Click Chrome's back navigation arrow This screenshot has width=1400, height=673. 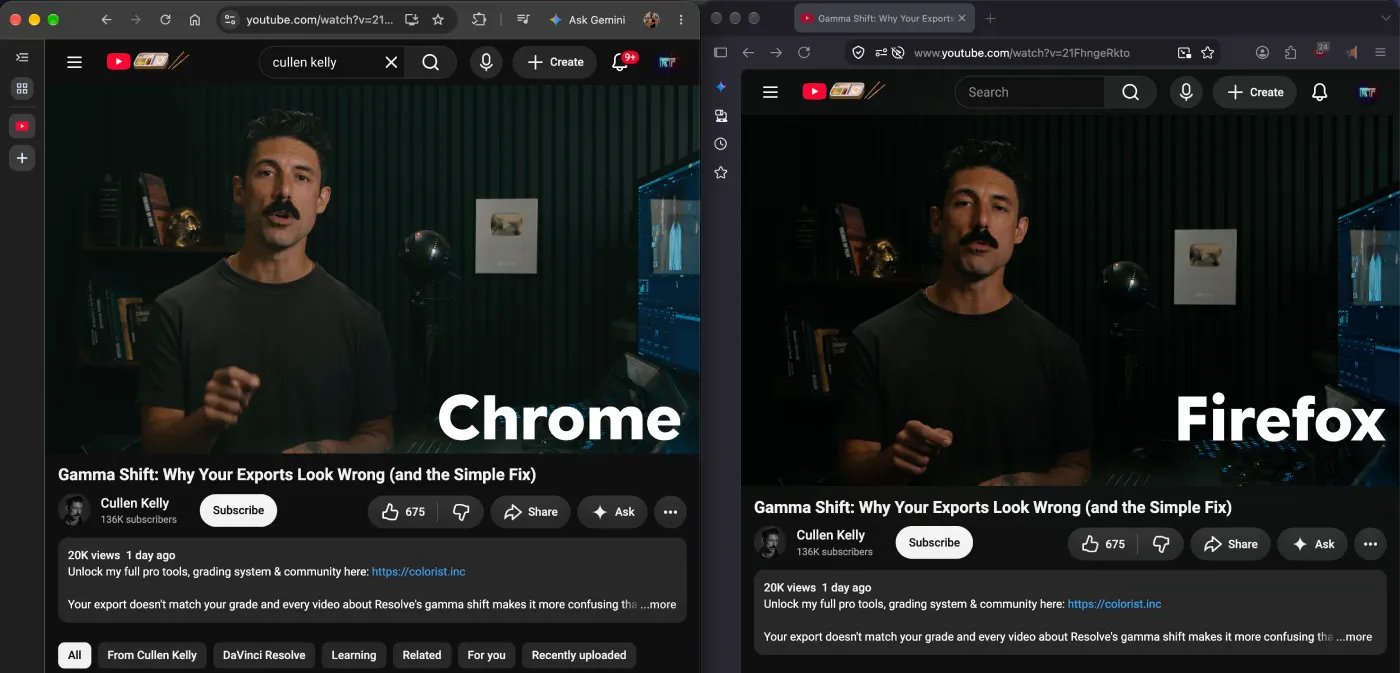[106, 19]
